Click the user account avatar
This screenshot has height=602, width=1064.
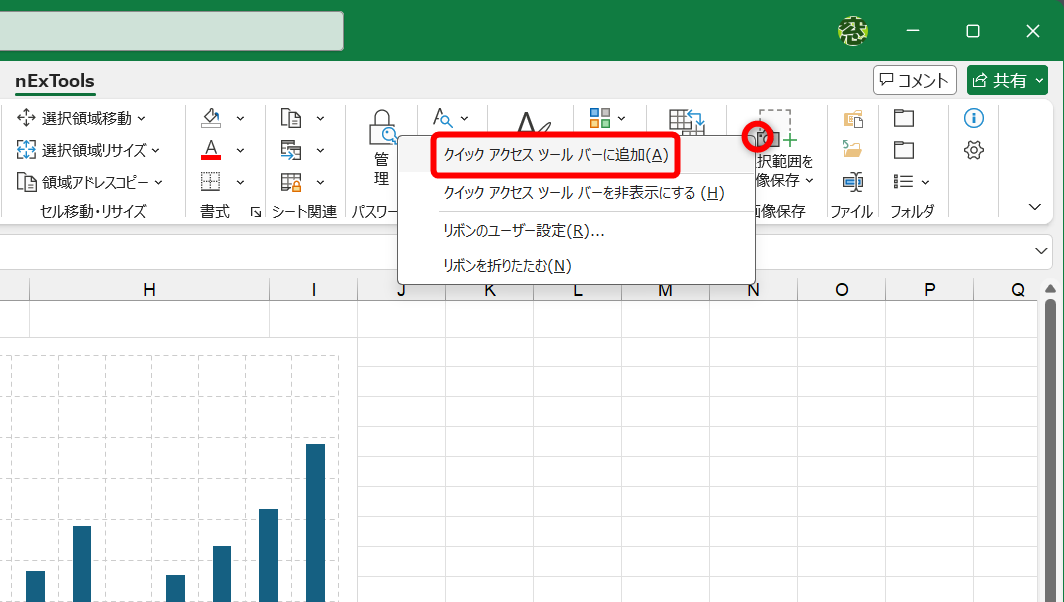[x=852, y=31]
